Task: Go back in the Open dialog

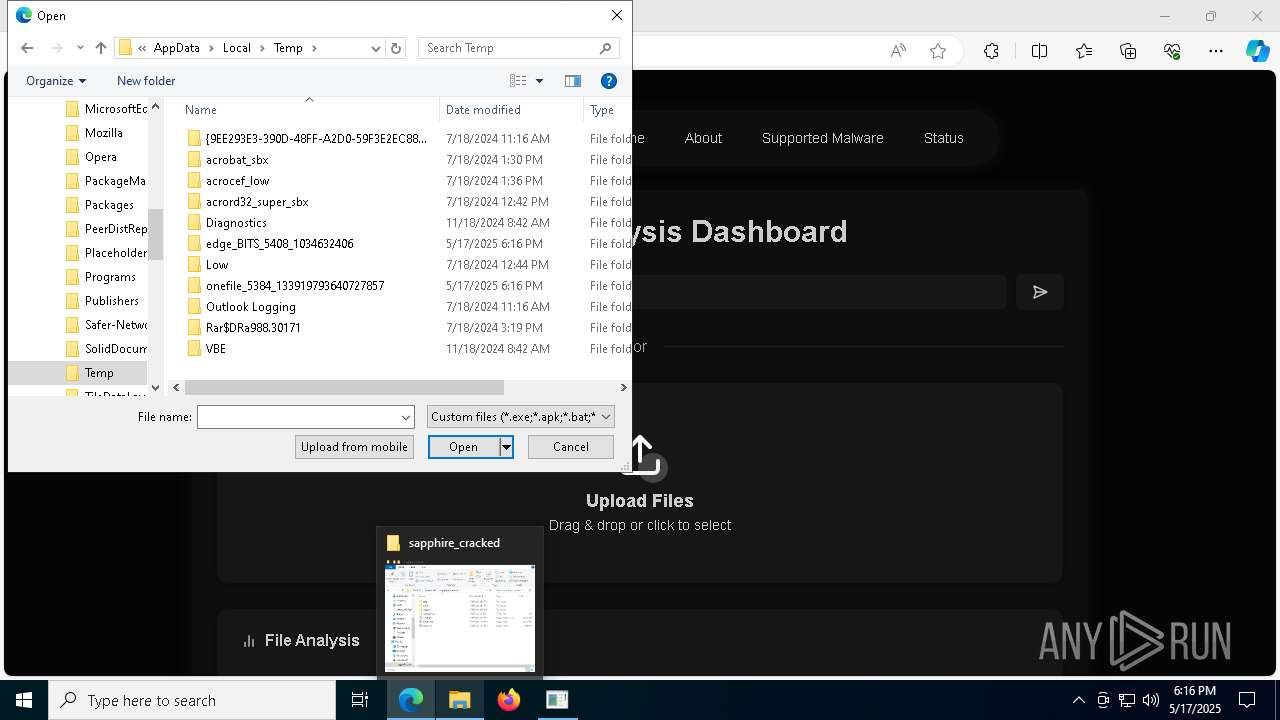Action: pos(27,48)
